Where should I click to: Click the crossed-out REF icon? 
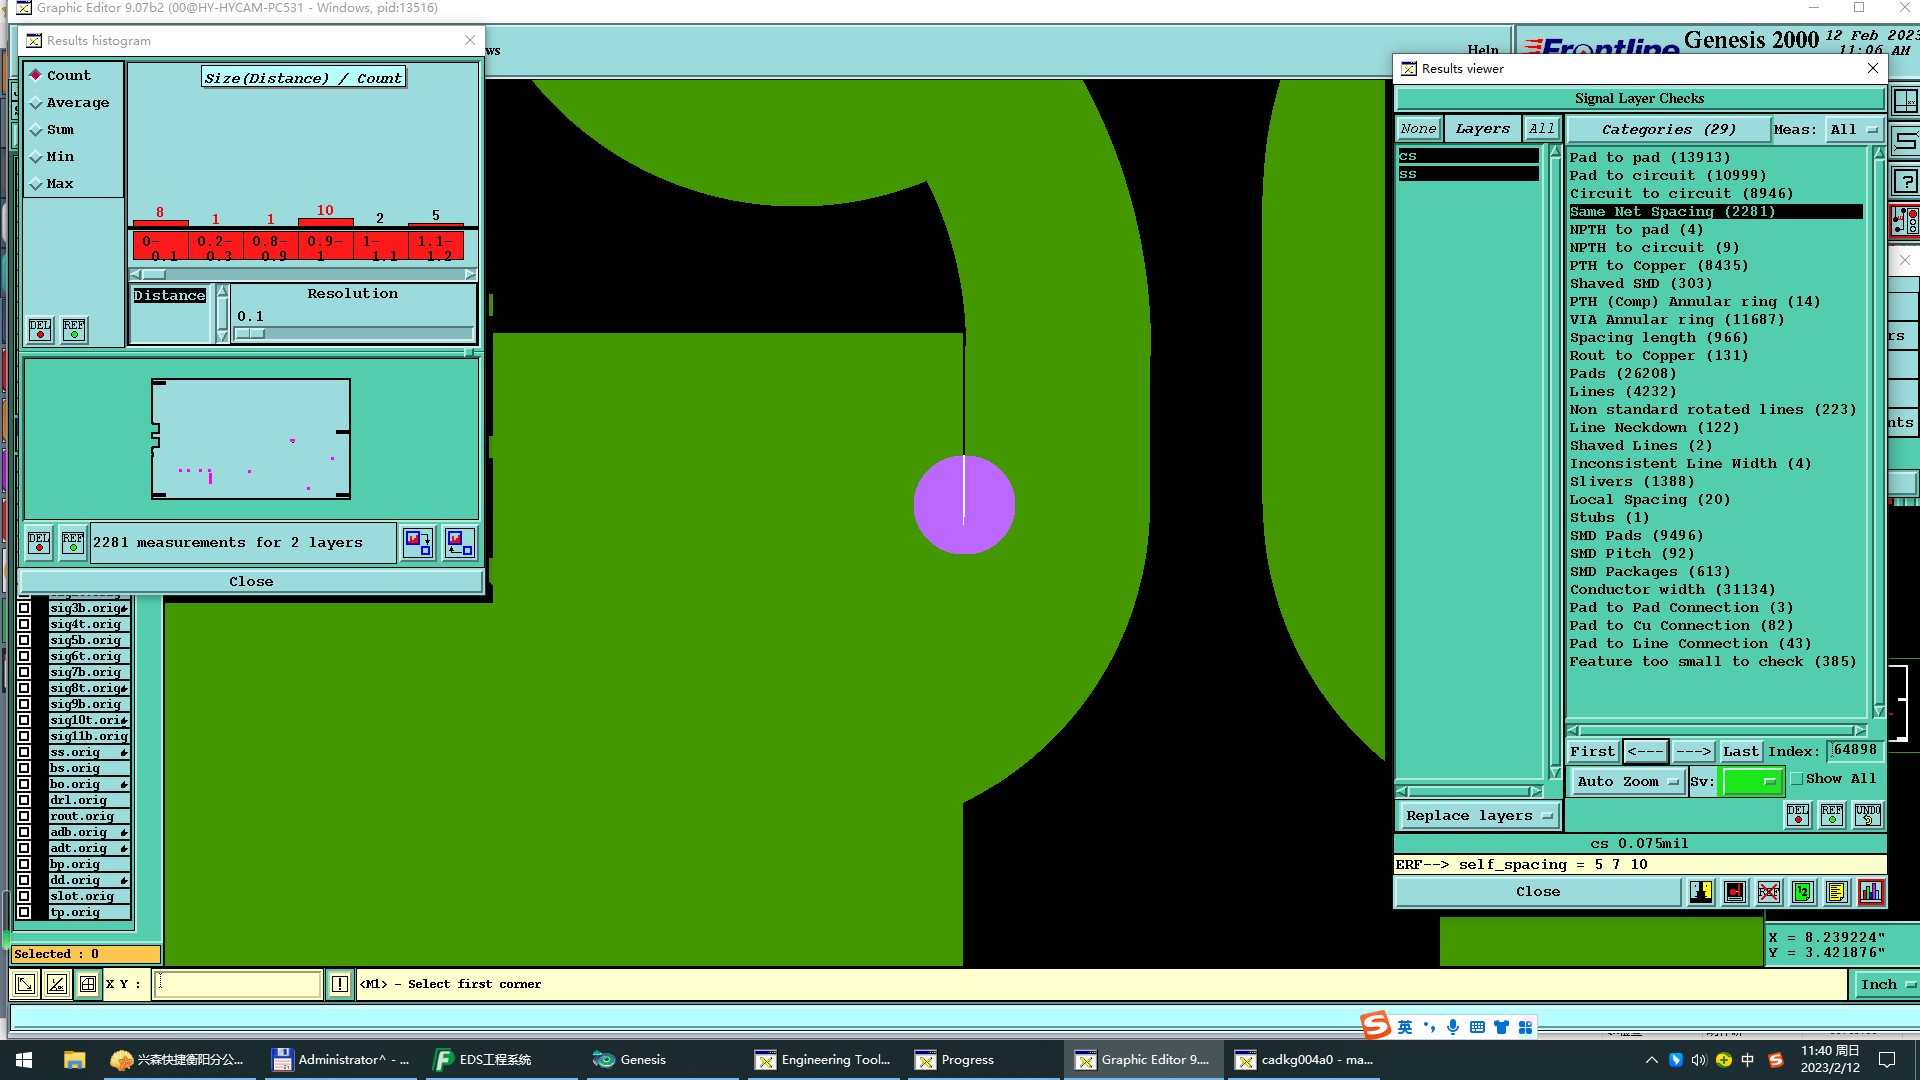(1768, 892)
